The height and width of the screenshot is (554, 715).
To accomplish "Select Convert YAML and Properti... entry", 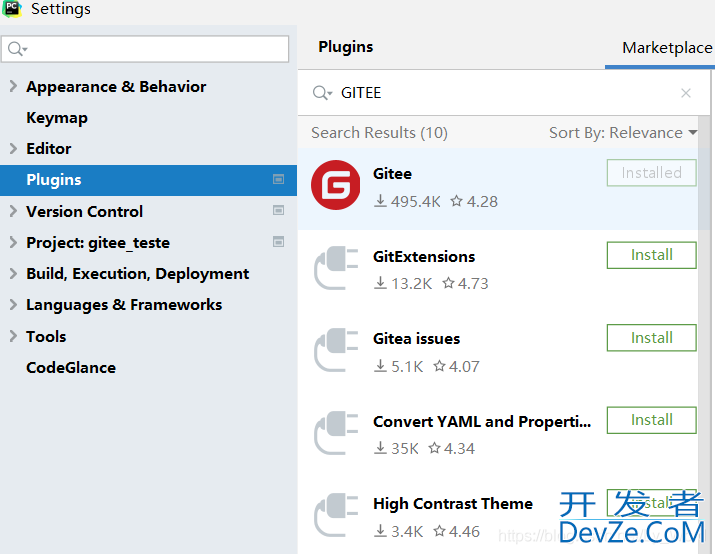I will click(482, 422).
